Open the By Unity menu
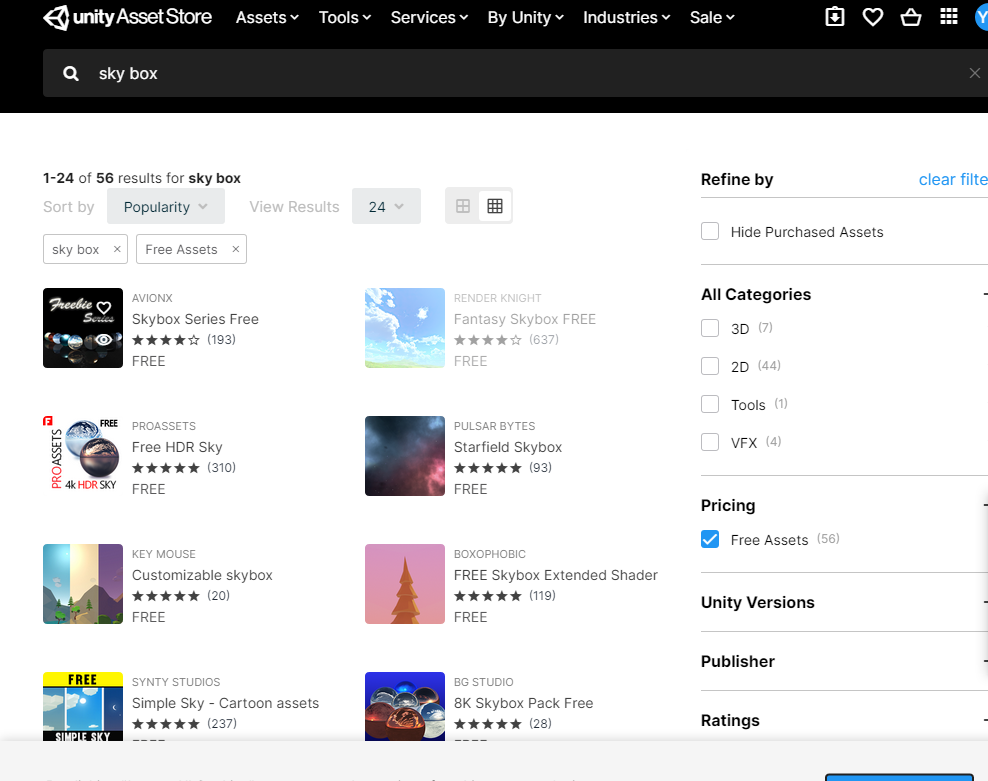Screen dimensions: 988x781 pos(526,18)
